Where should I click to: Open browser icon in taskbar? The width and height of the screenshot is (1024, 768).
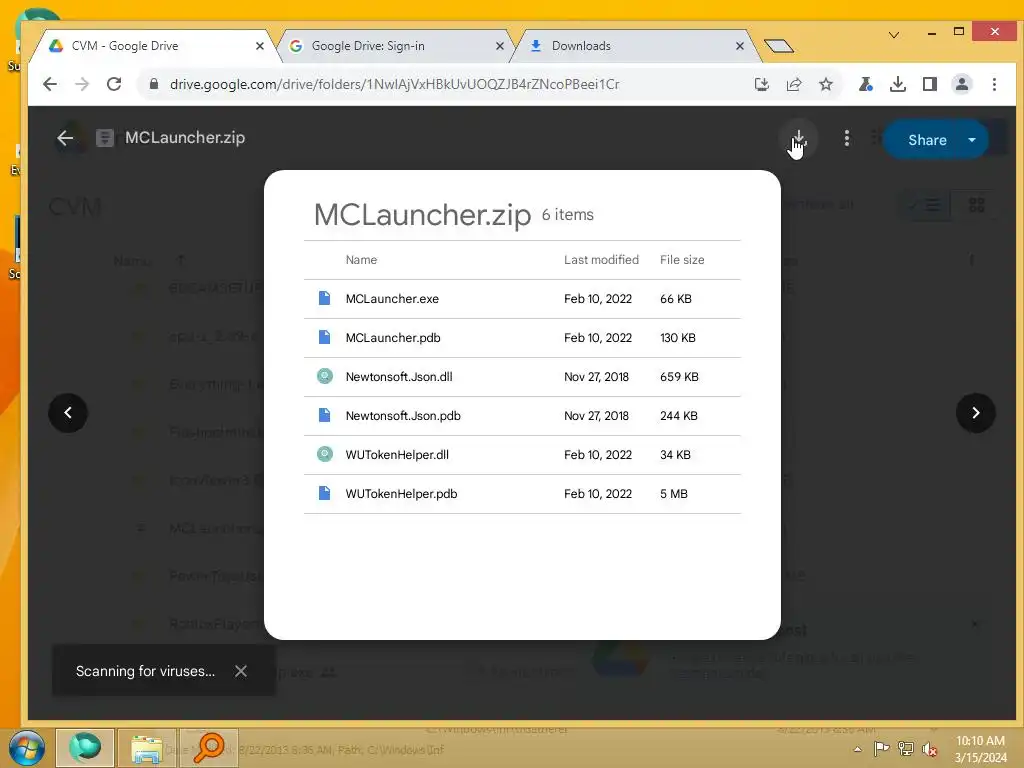coord(85,748)
